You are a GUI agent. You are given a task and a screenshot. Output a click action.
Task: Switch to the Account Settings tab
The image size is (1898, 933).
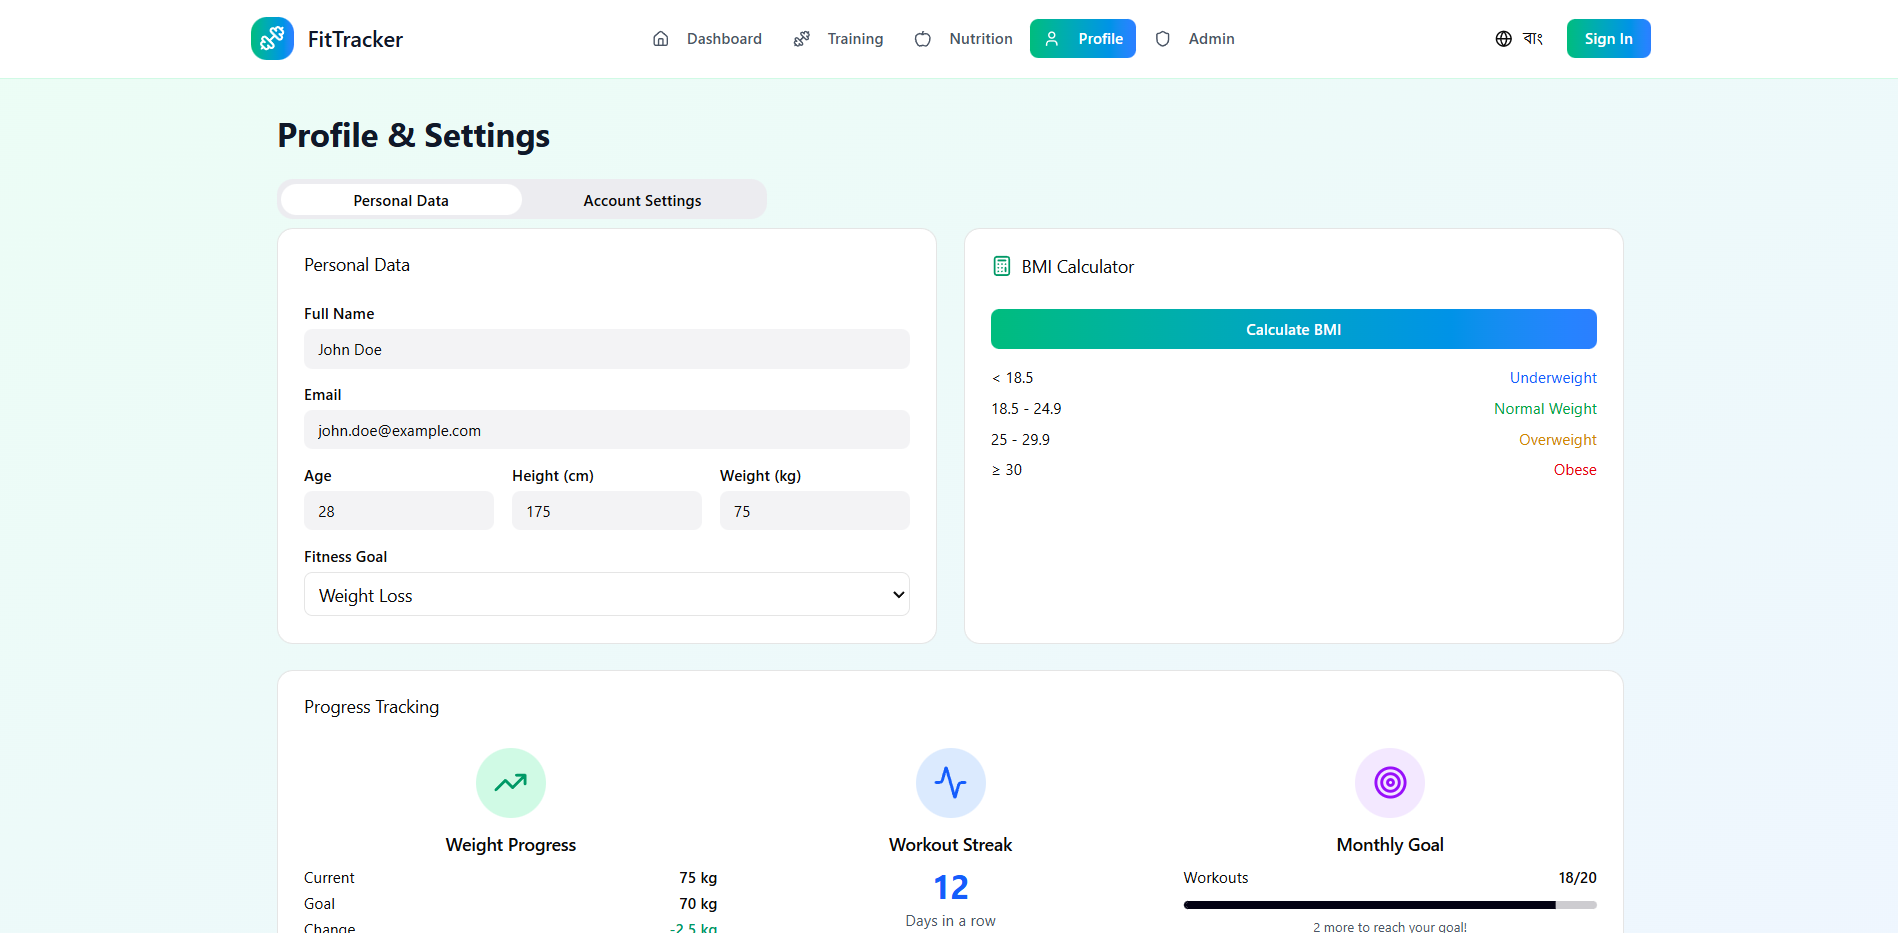tap(642, 200)
